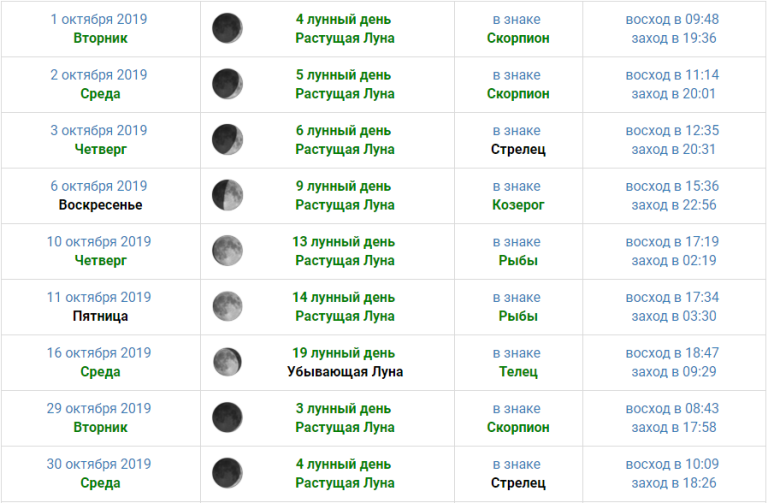The height and width of the screenshot is (503, 768).
Task: Click the moon phase icon for 1 октября 2019
Action: click(x=227, y=28)
